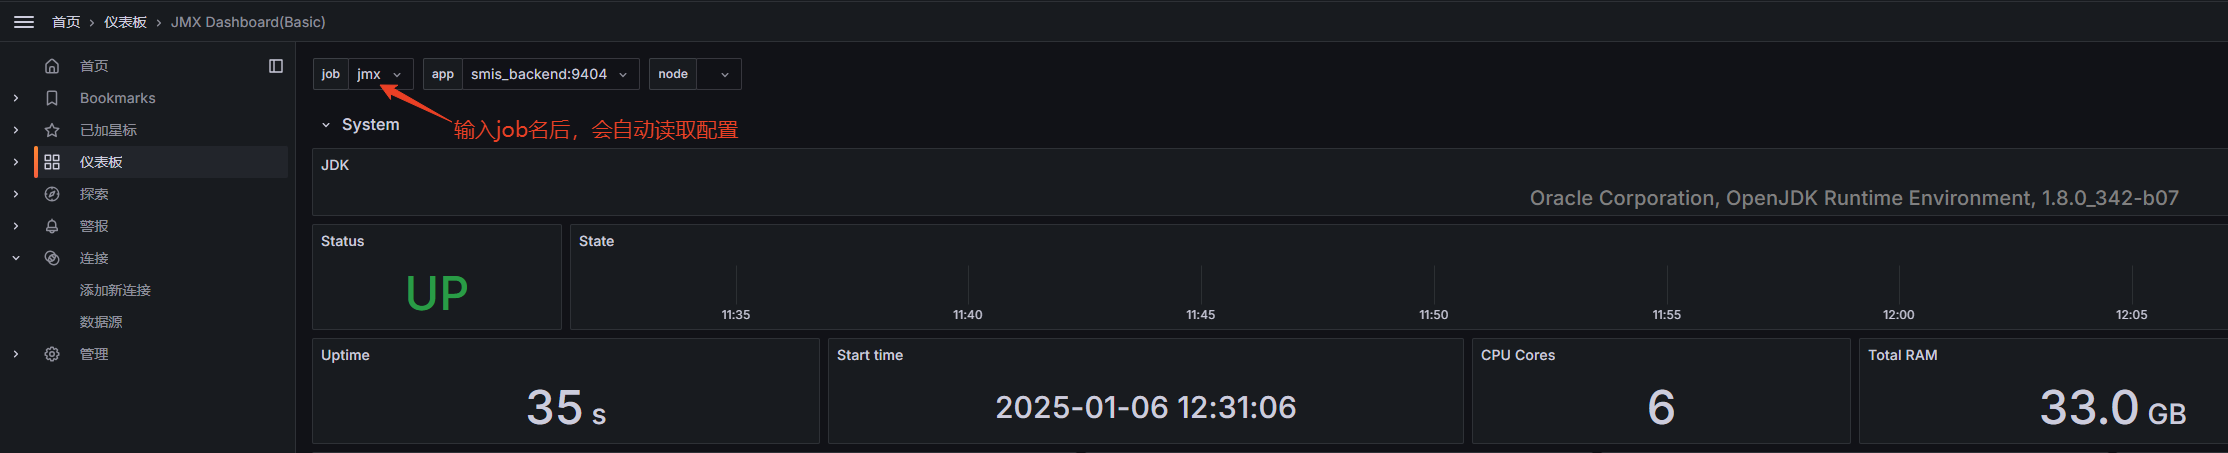
Task: Click the alerting bell icon
Action: 52,226
